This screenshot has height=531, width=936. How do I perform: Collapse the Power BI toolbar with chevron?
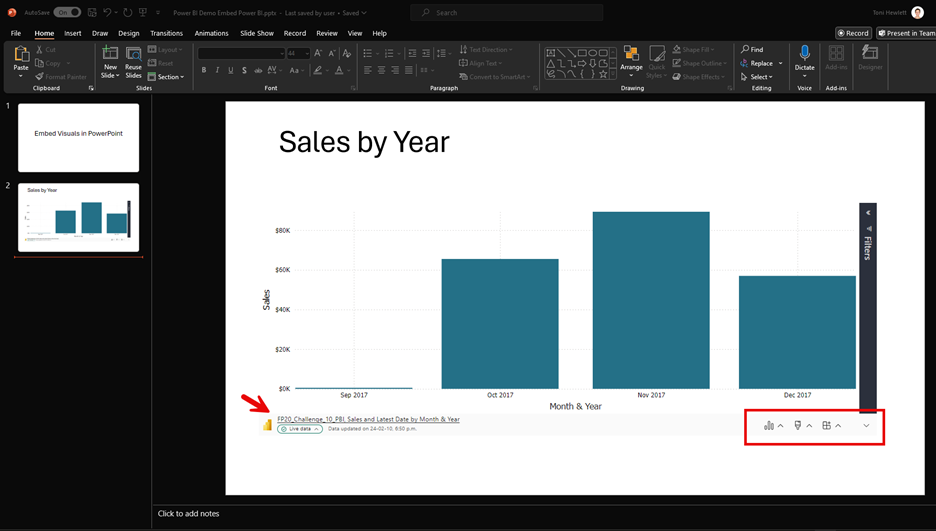[x=866, y=426]
